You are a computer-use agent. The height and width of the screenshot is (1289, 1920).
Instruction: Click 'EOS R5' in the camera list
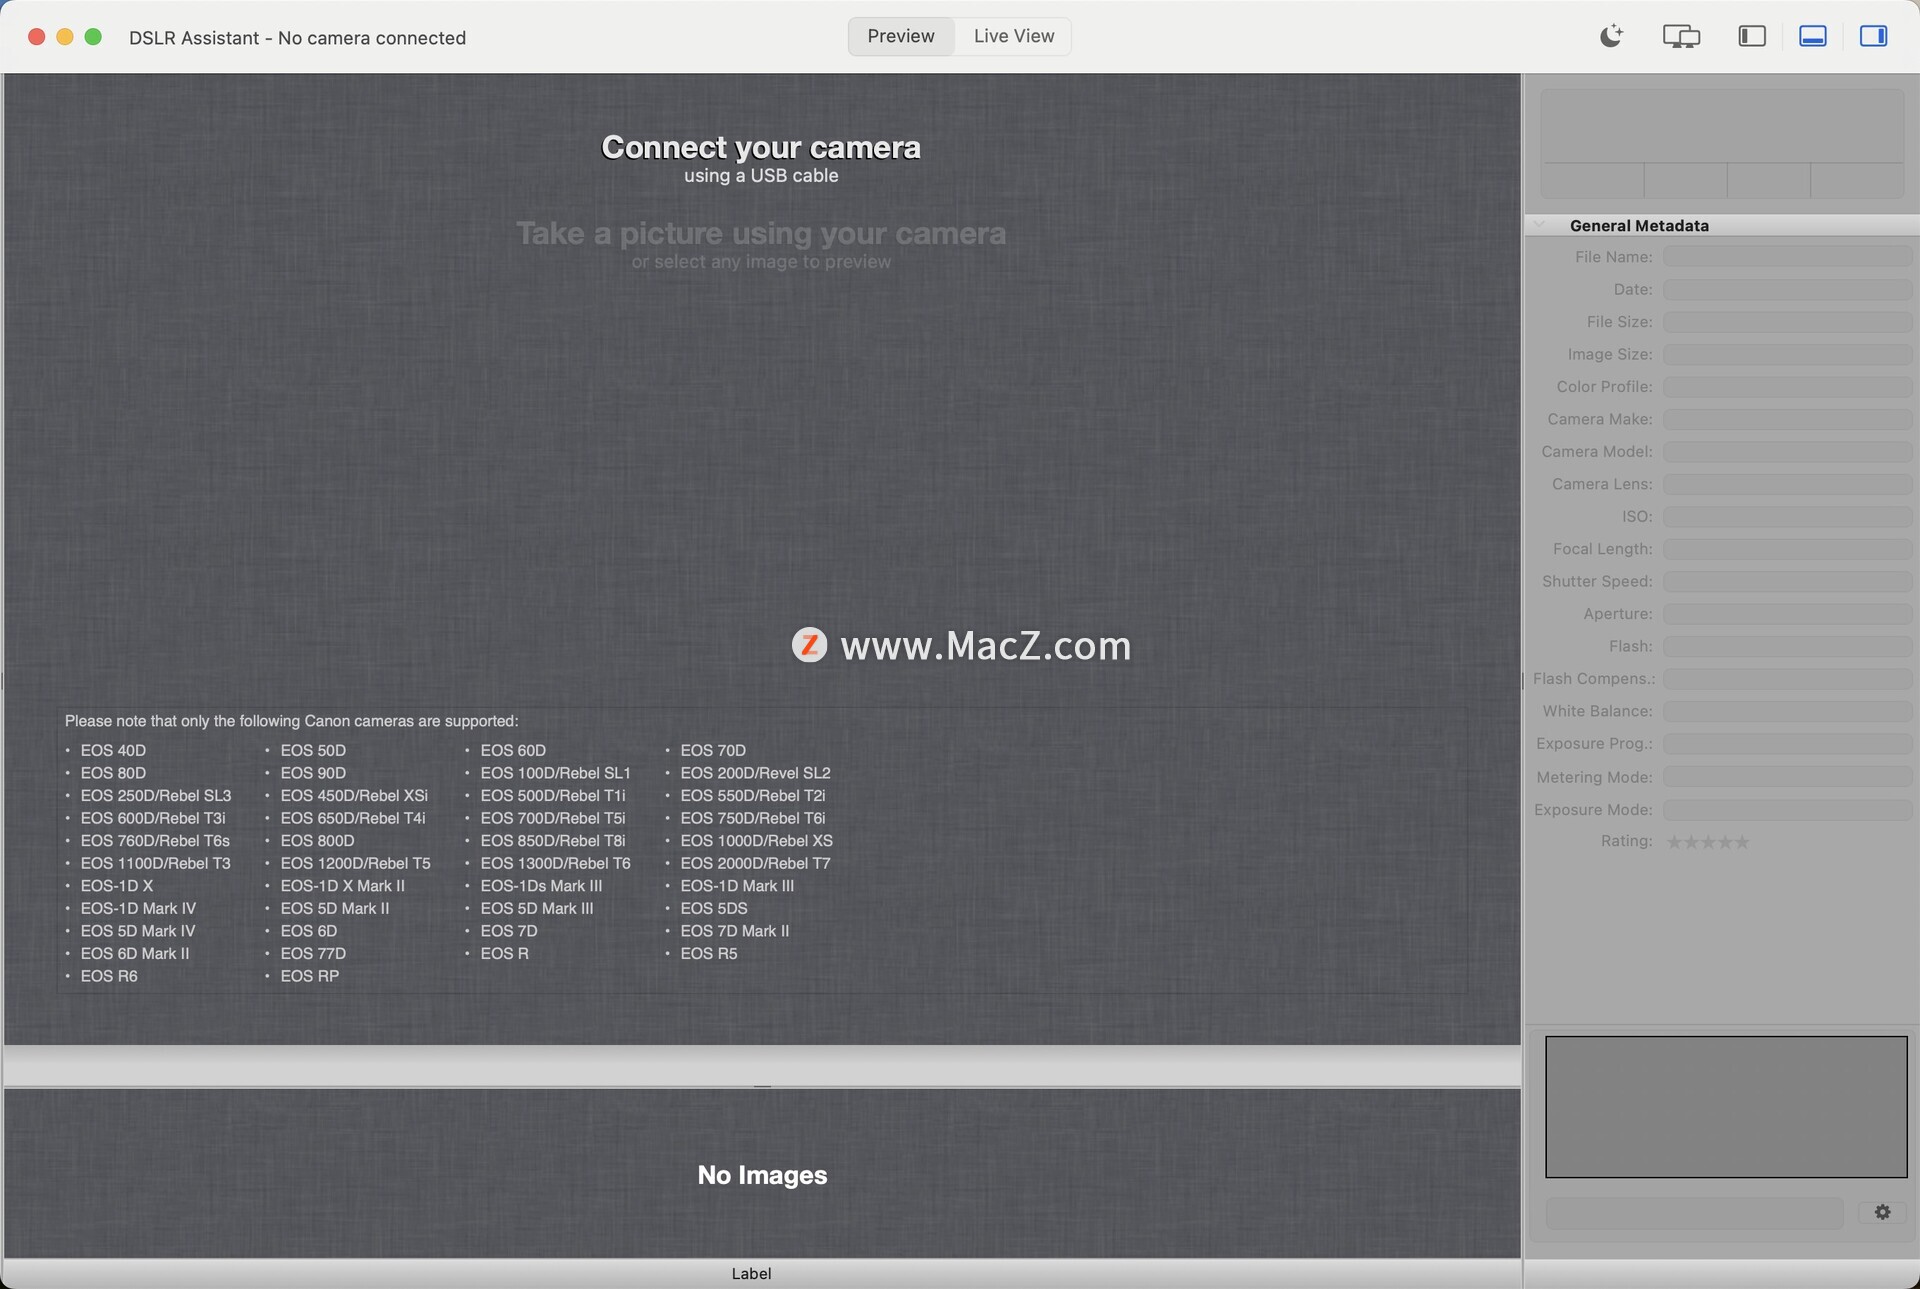tap(709, 954)
